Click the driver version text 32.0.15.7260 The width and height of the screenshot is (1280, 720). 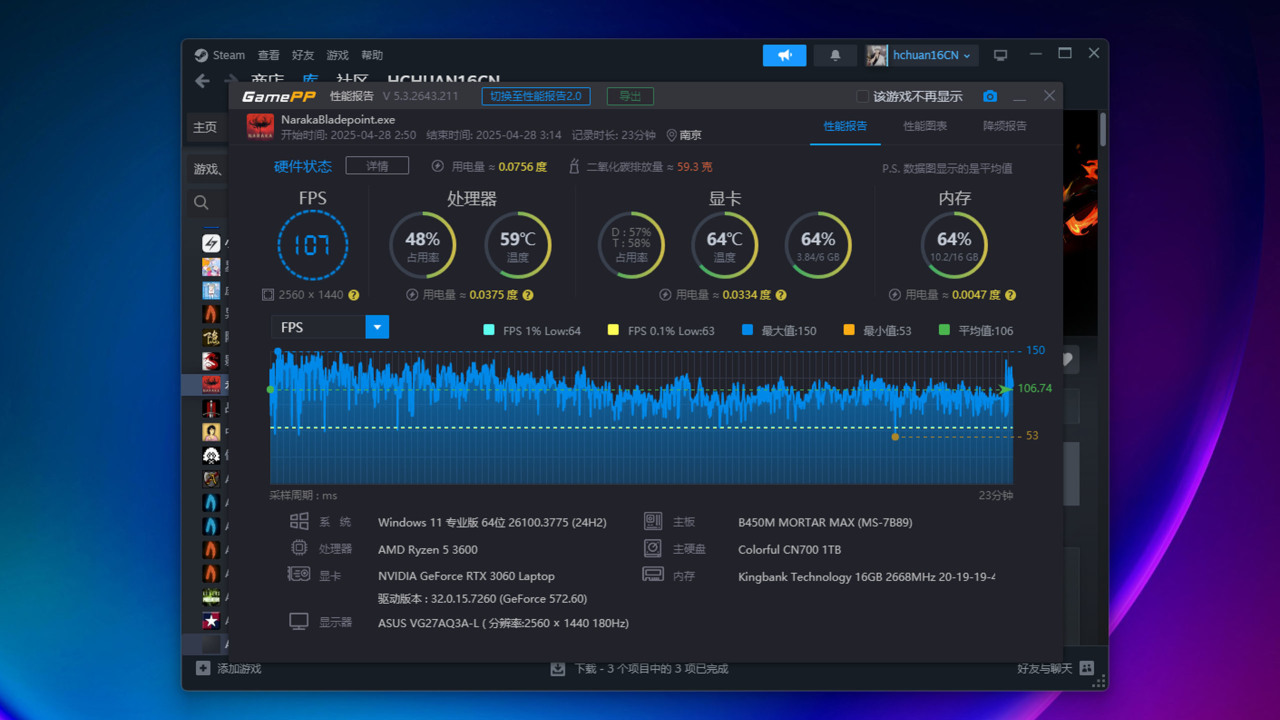[x=482, y=599]
